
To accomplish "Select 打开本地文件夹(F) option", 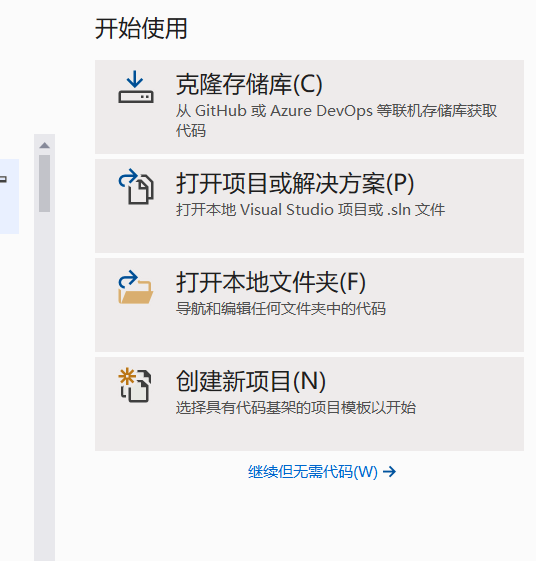I will [x=309, y=305].
